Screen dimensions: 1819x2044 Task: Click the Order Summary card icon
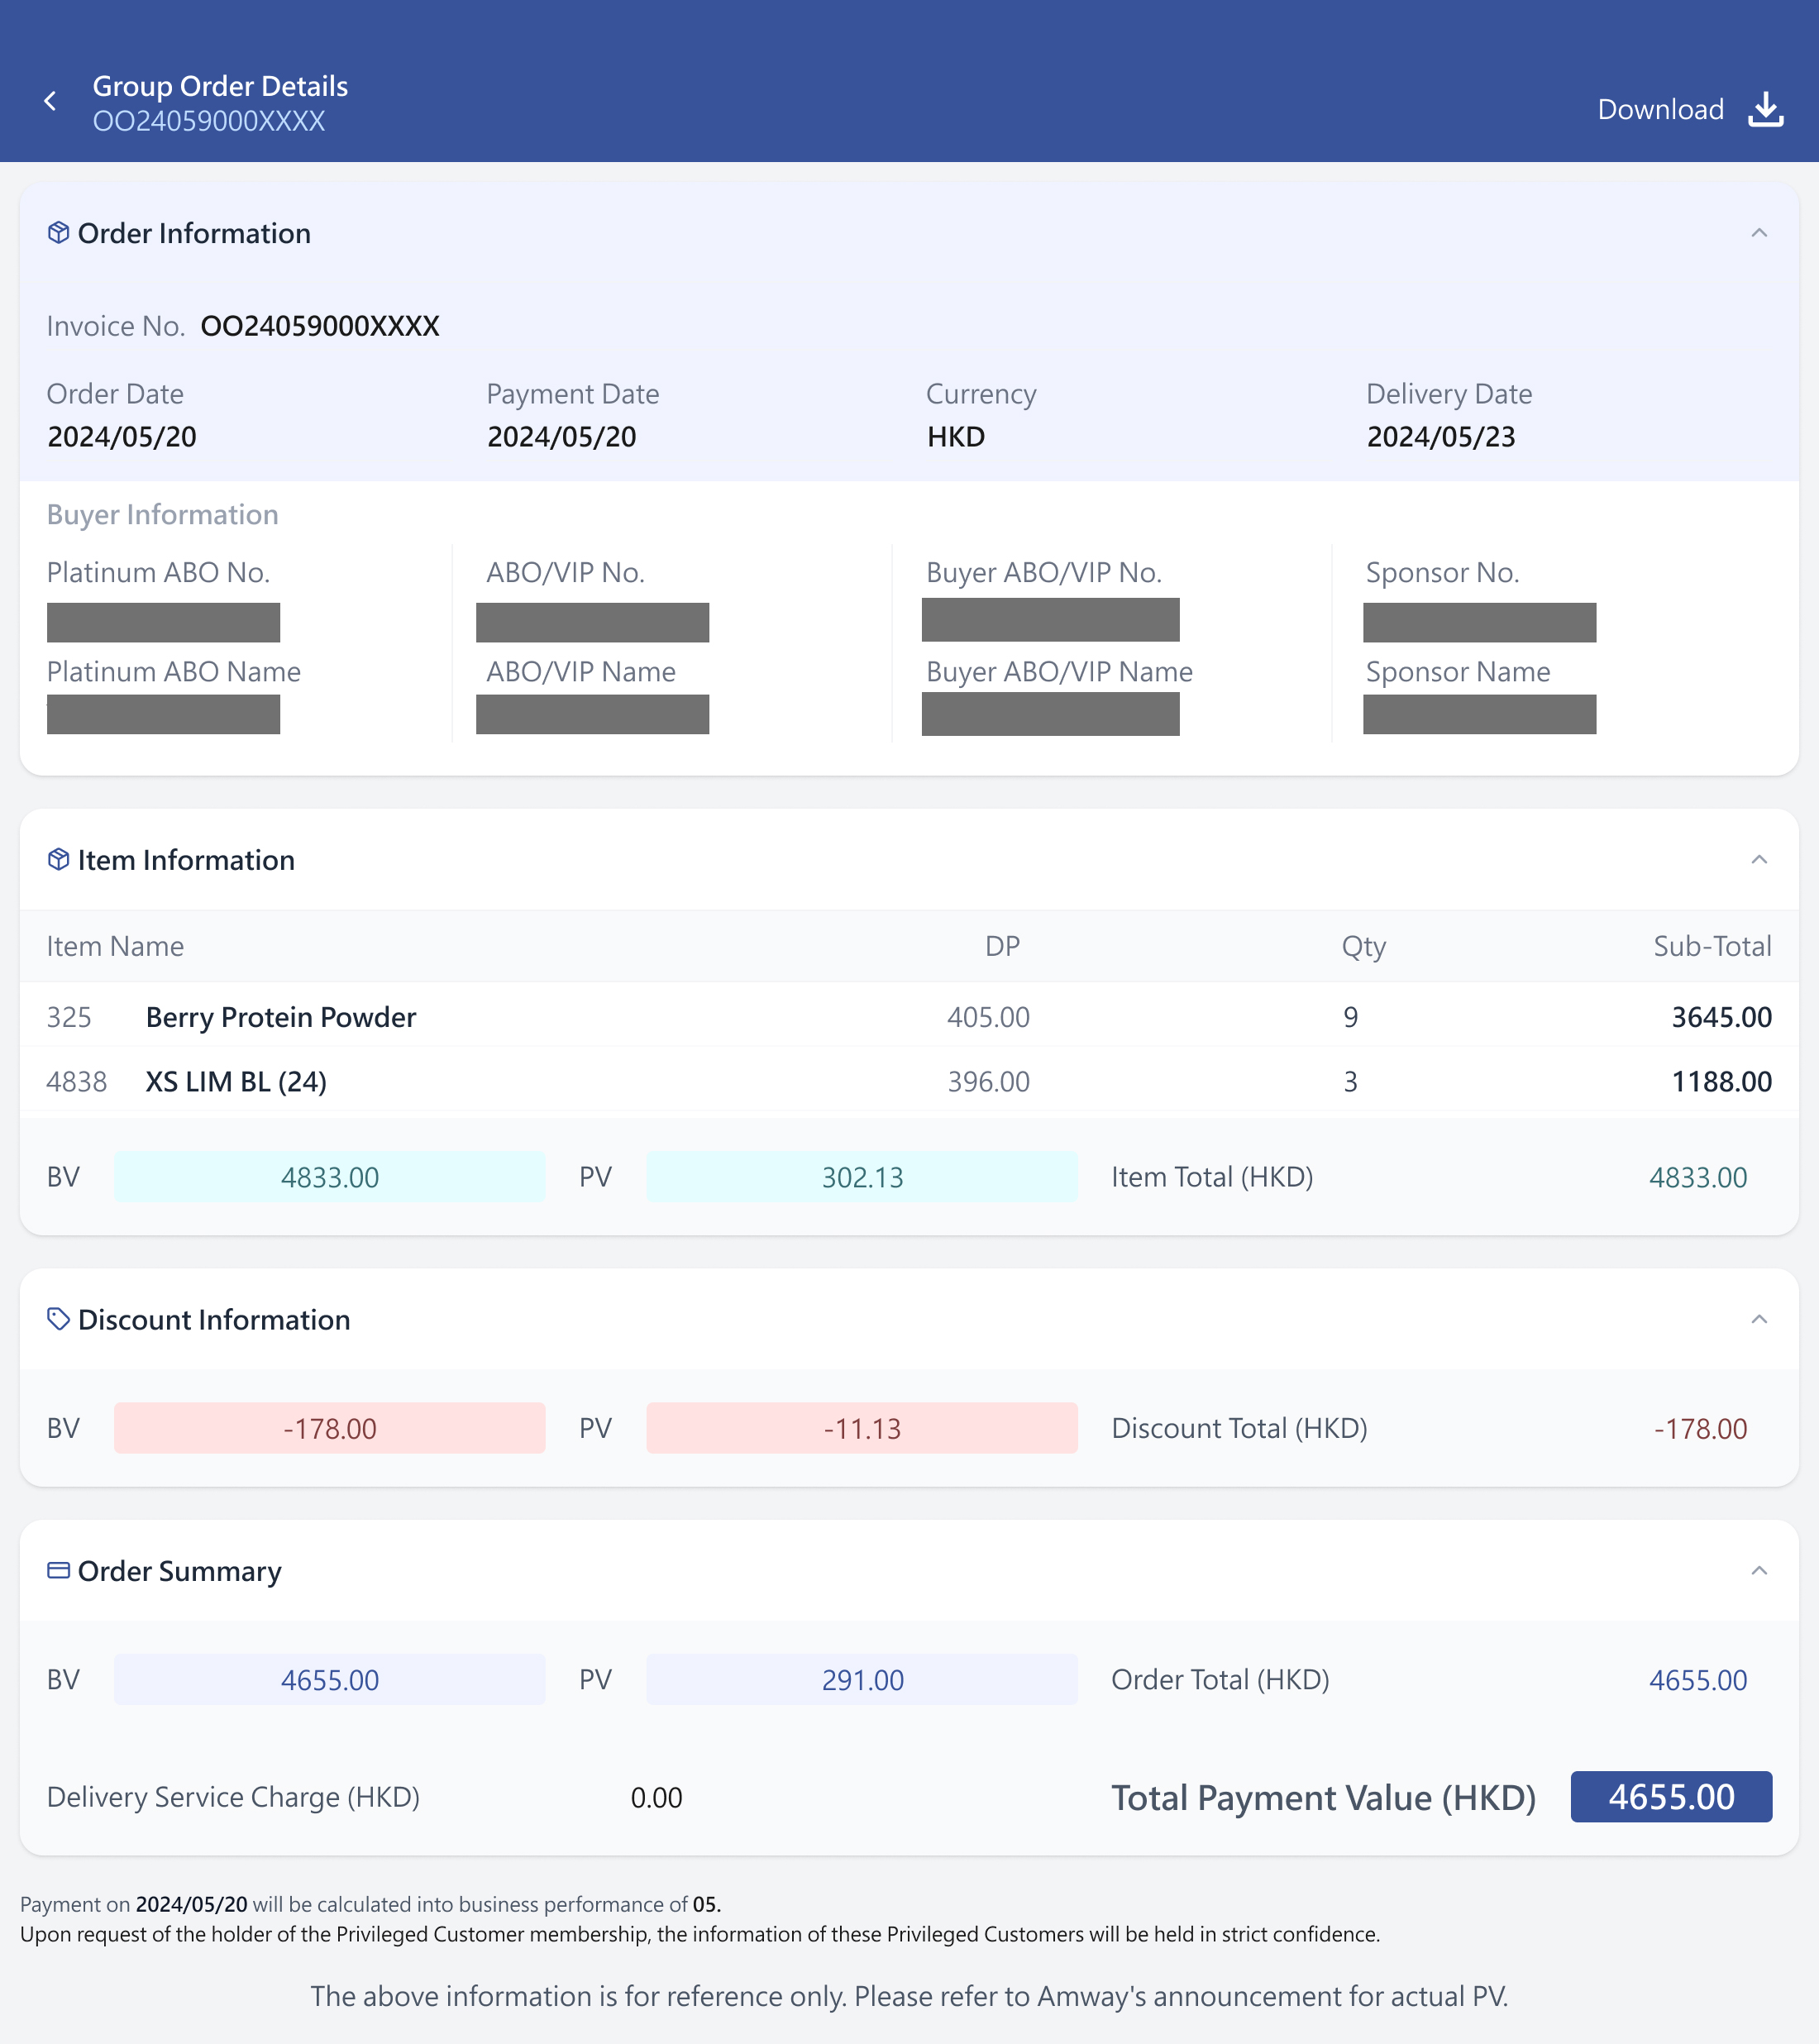coord(58,1570)
